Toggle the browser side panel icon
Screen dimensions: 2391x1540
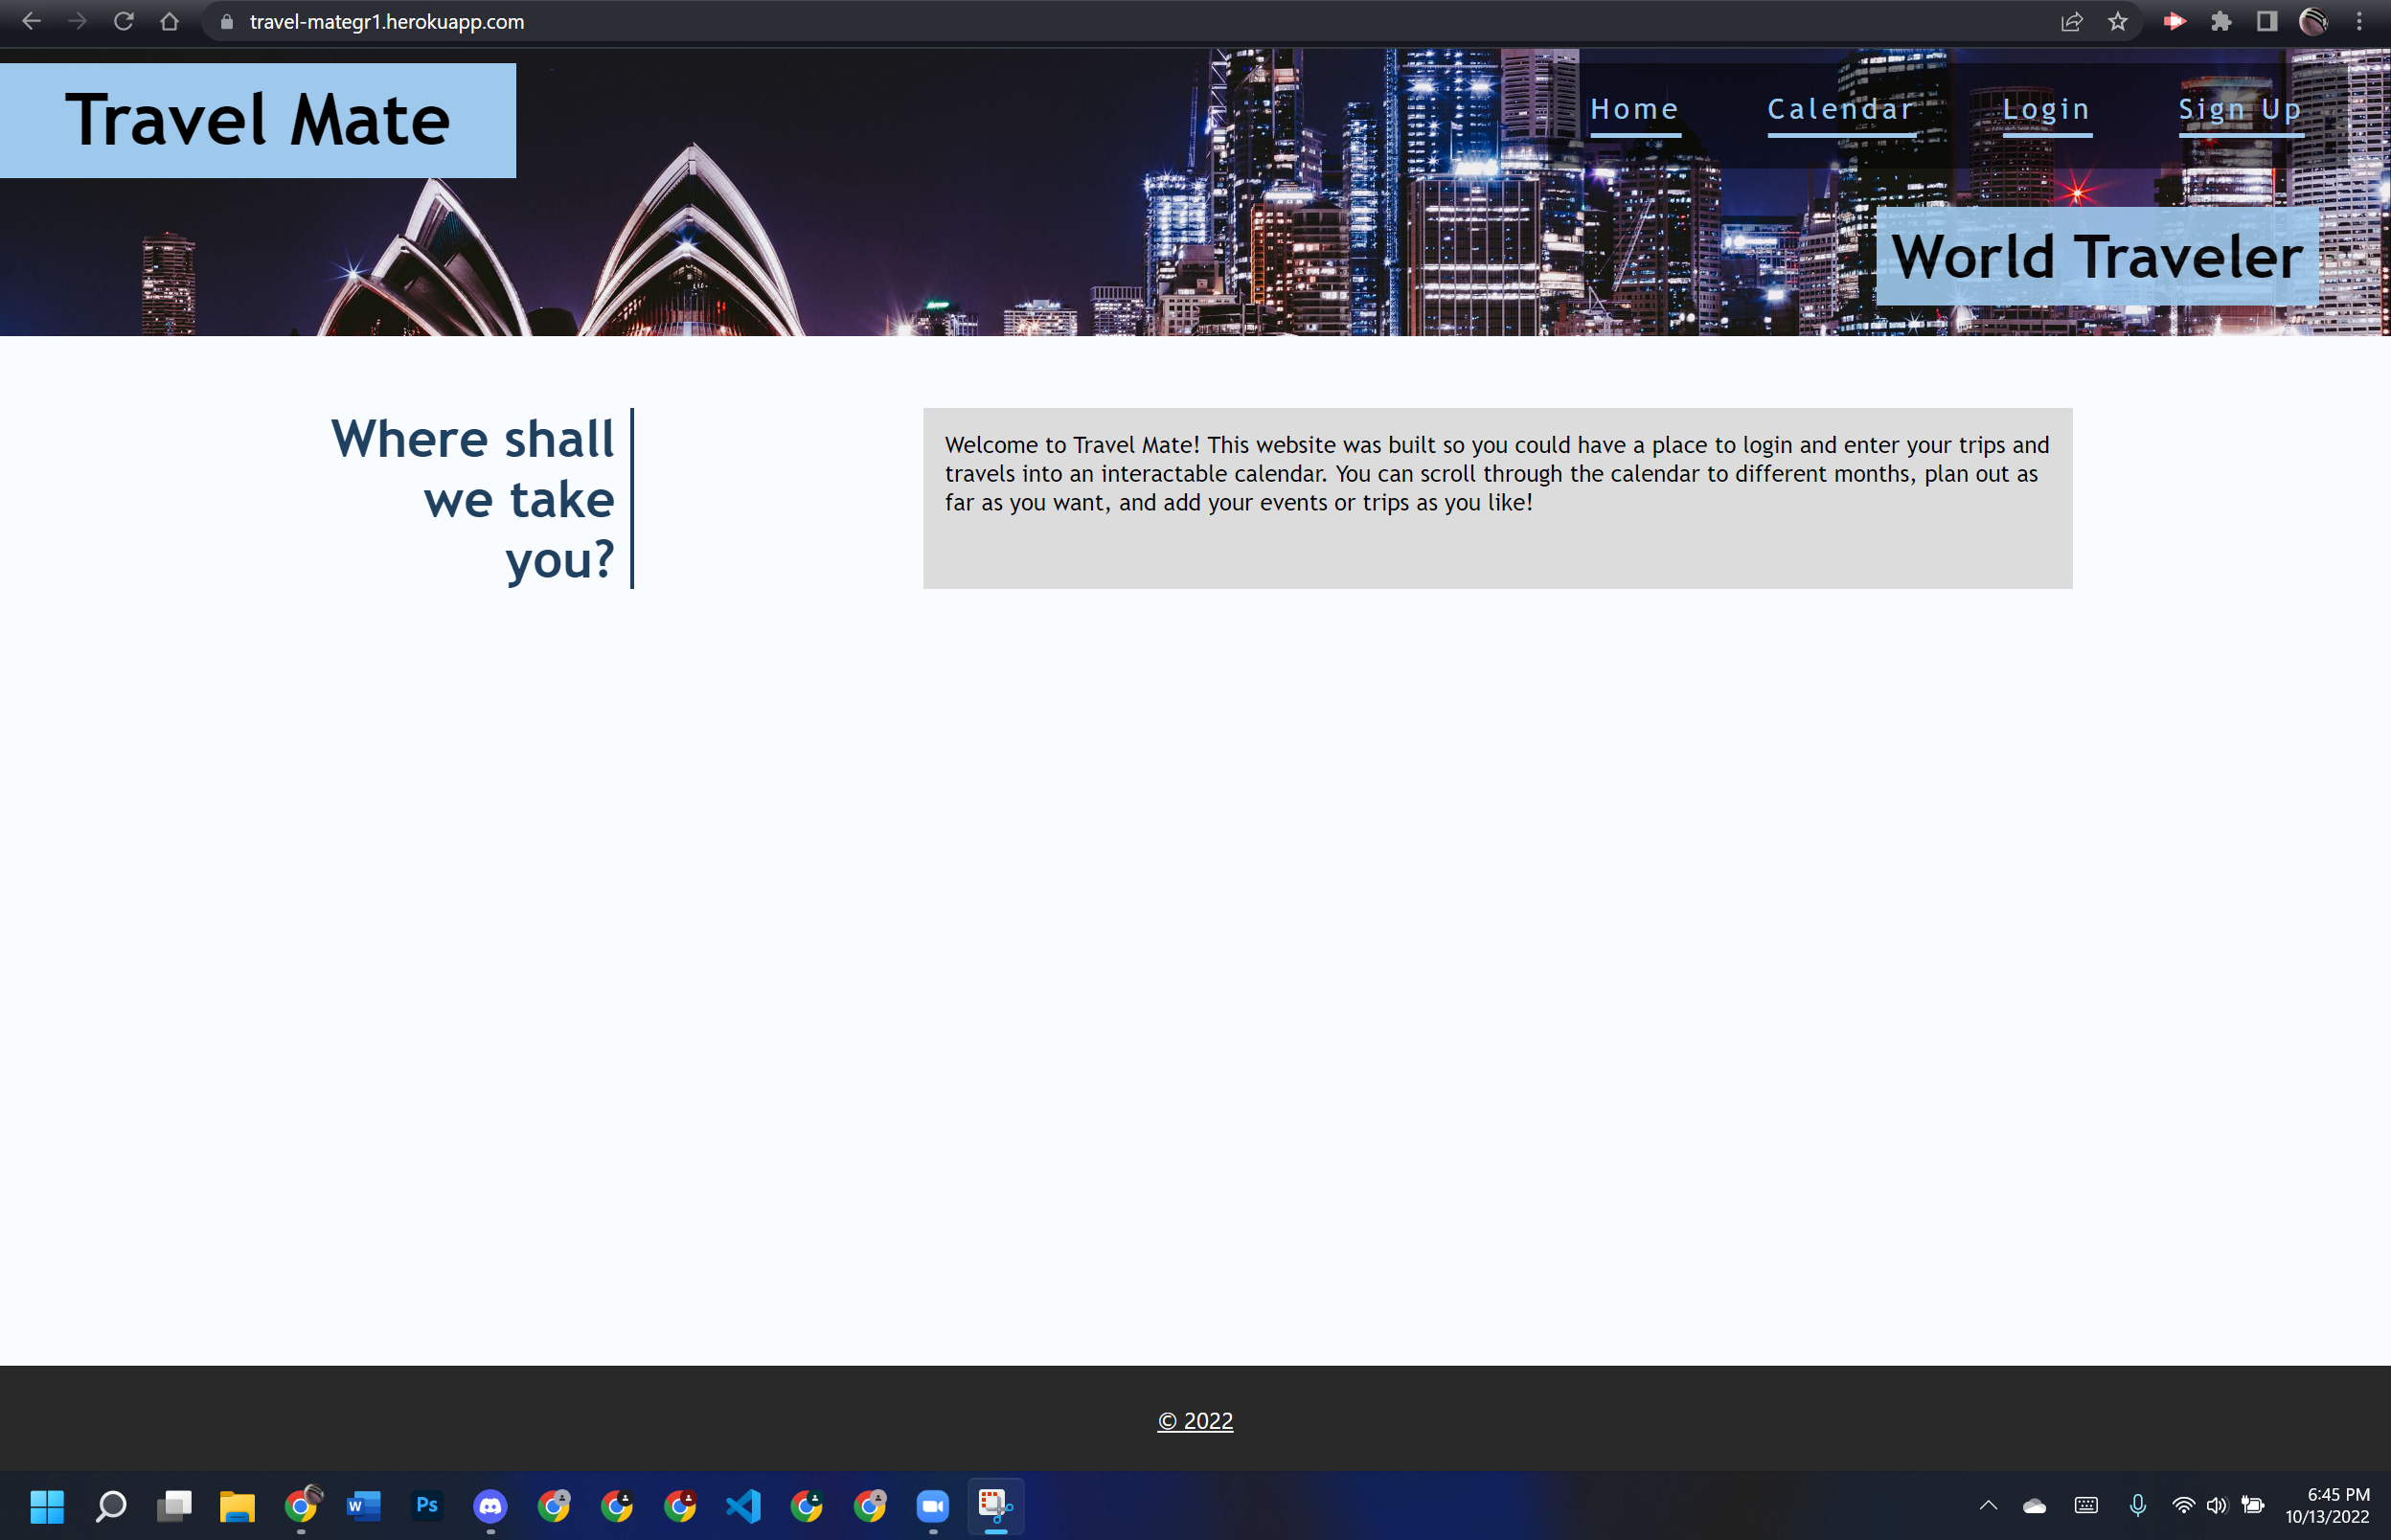click(2267, 21)
